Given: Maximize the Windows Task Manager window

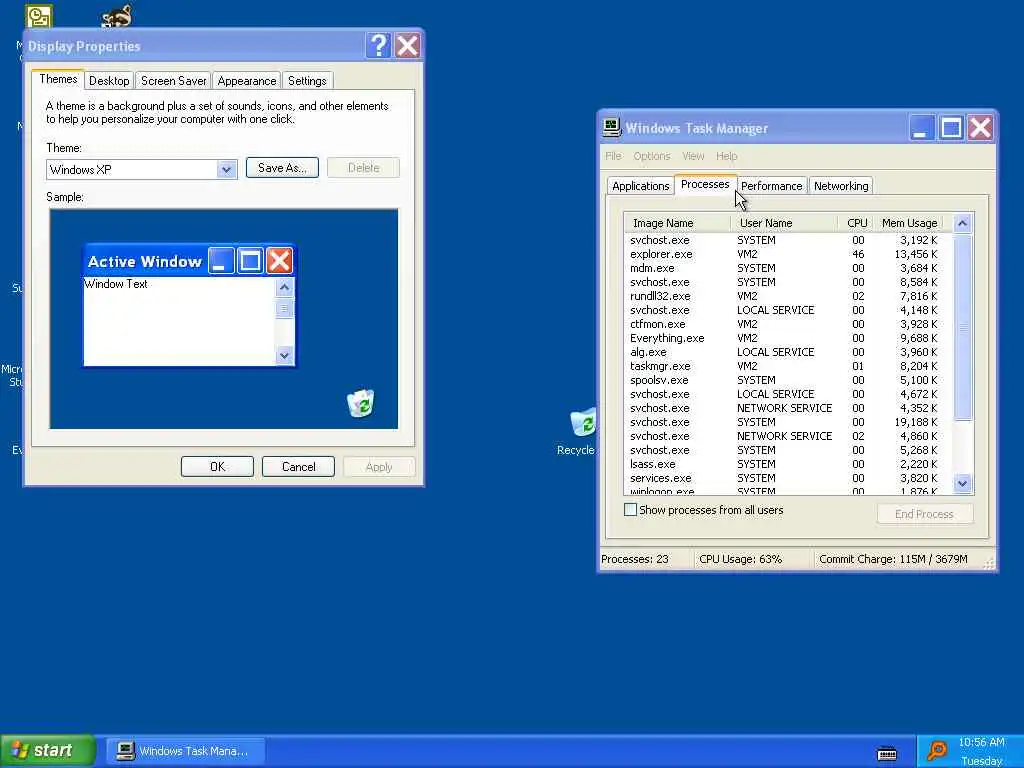Looking at the screenshot, I should 951,128.
